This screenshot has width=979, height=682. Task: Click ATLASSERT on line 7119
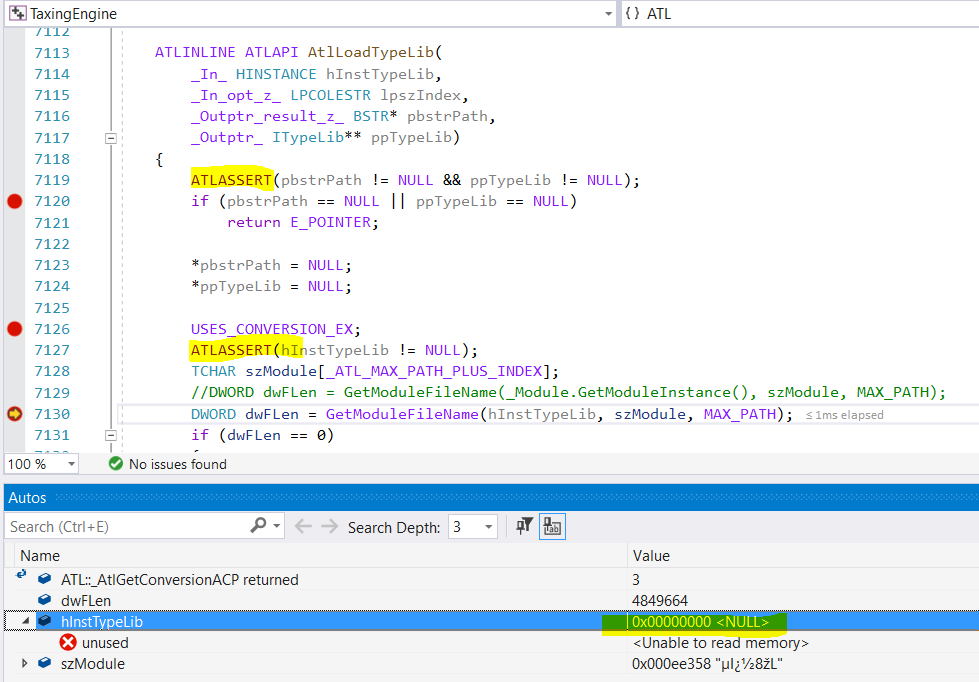(x=231, y=180)
